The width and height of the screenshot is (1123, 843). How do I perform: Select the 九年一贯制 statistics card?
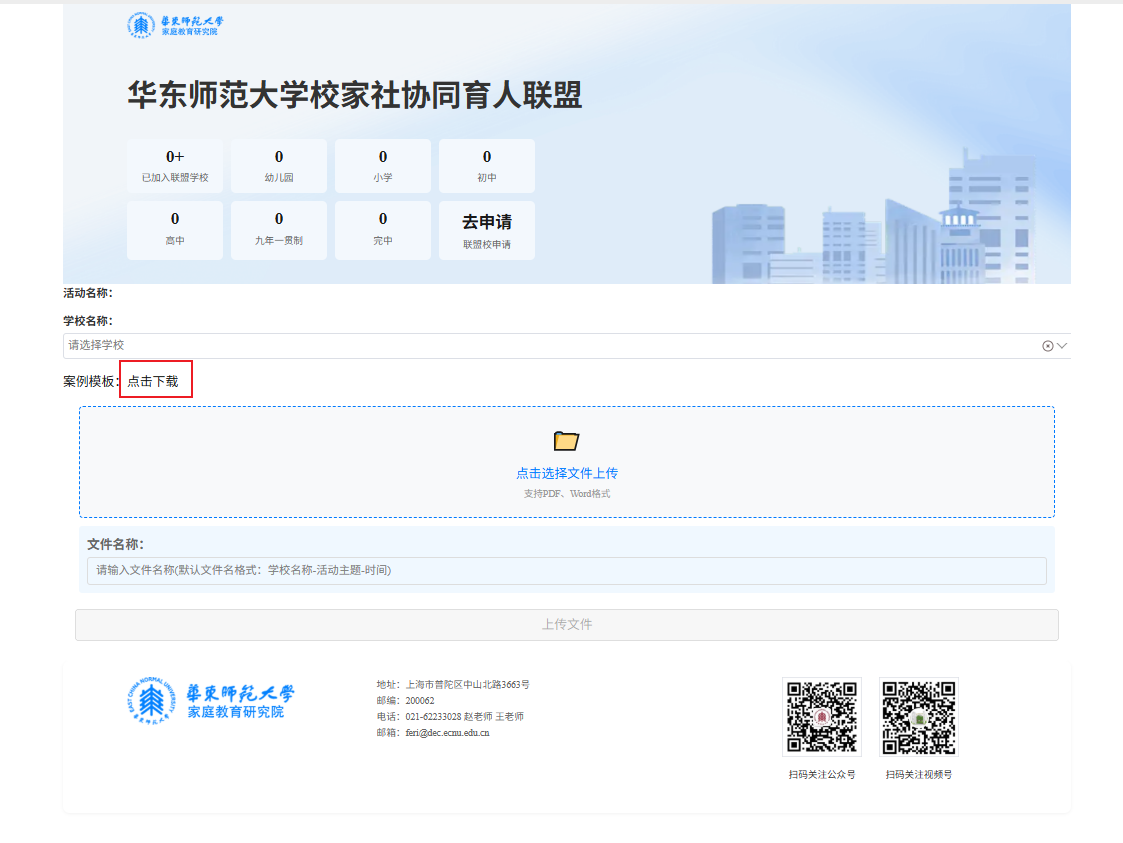pos(279,230)
